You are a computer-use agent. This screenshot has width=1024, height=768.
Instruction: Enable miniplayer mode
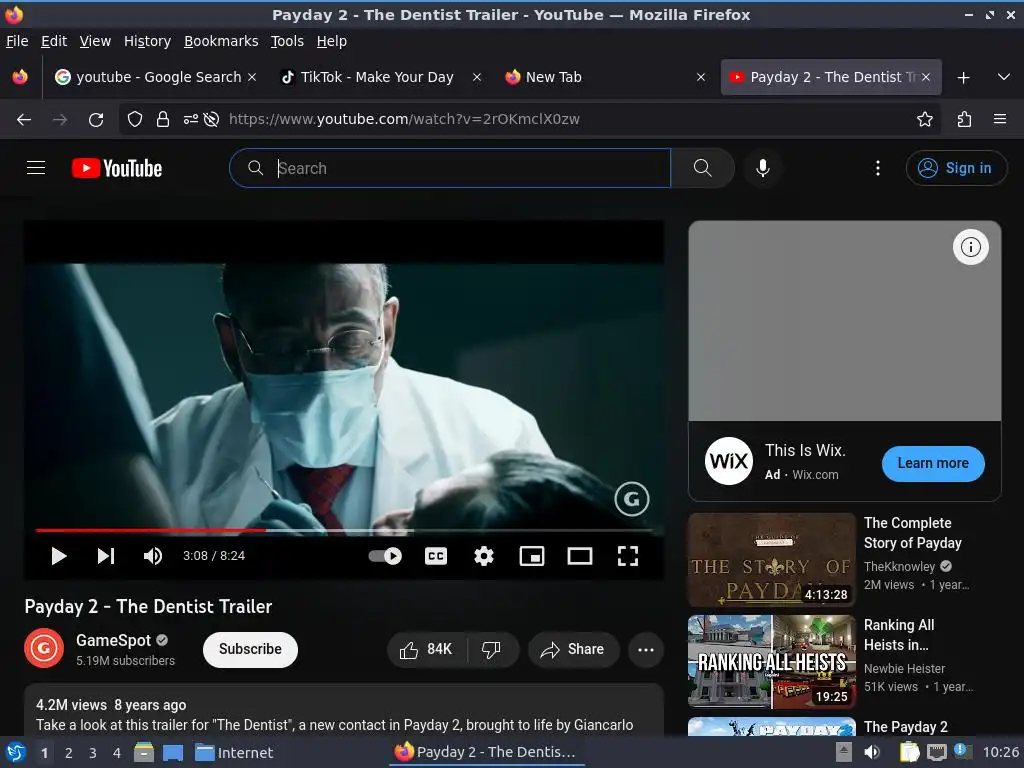pyautogui.click(x=532, y=556)
